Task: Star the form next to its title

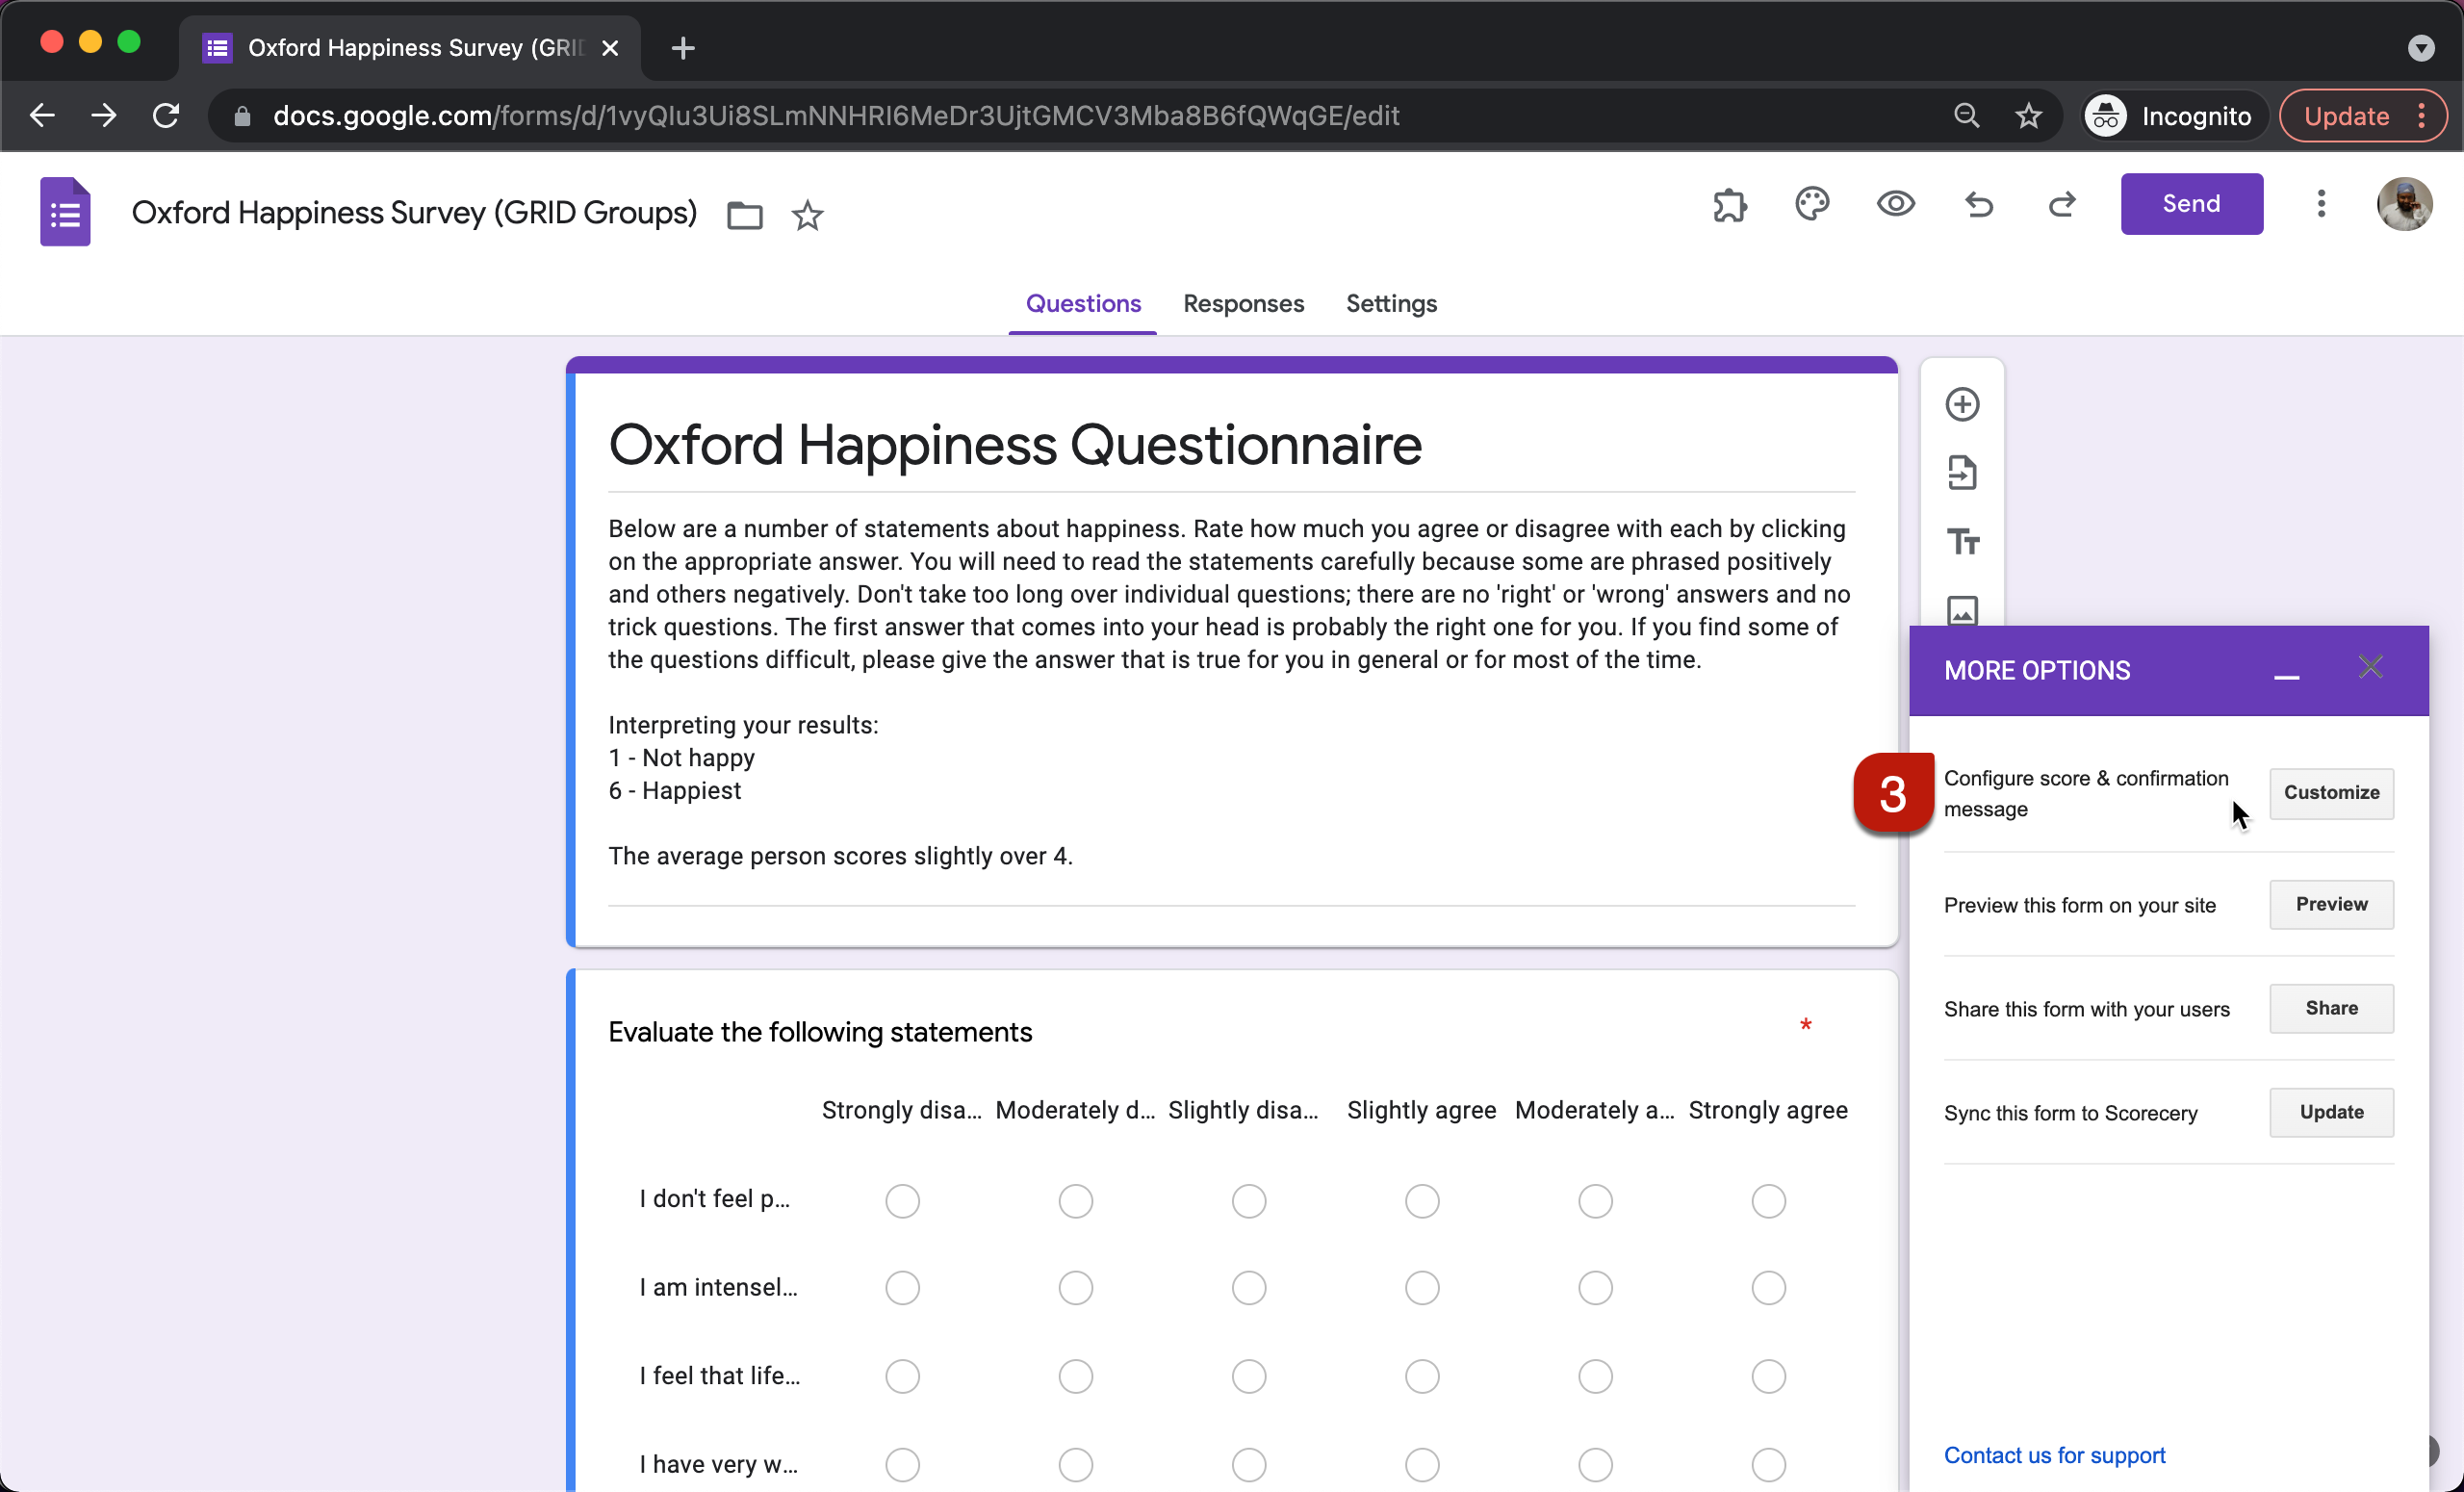Action: (807, 215)
